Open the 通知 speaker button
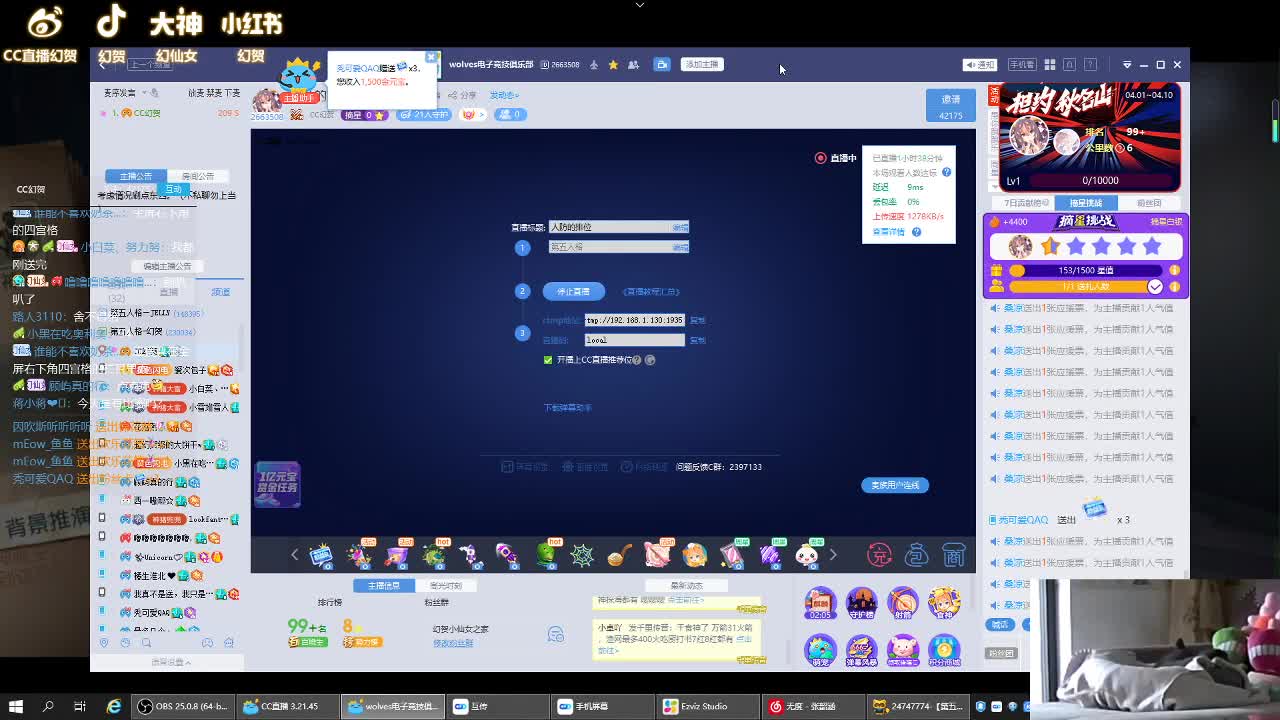Image resolution: width=1280 pixels, height=720 pixels. [980, 65]
